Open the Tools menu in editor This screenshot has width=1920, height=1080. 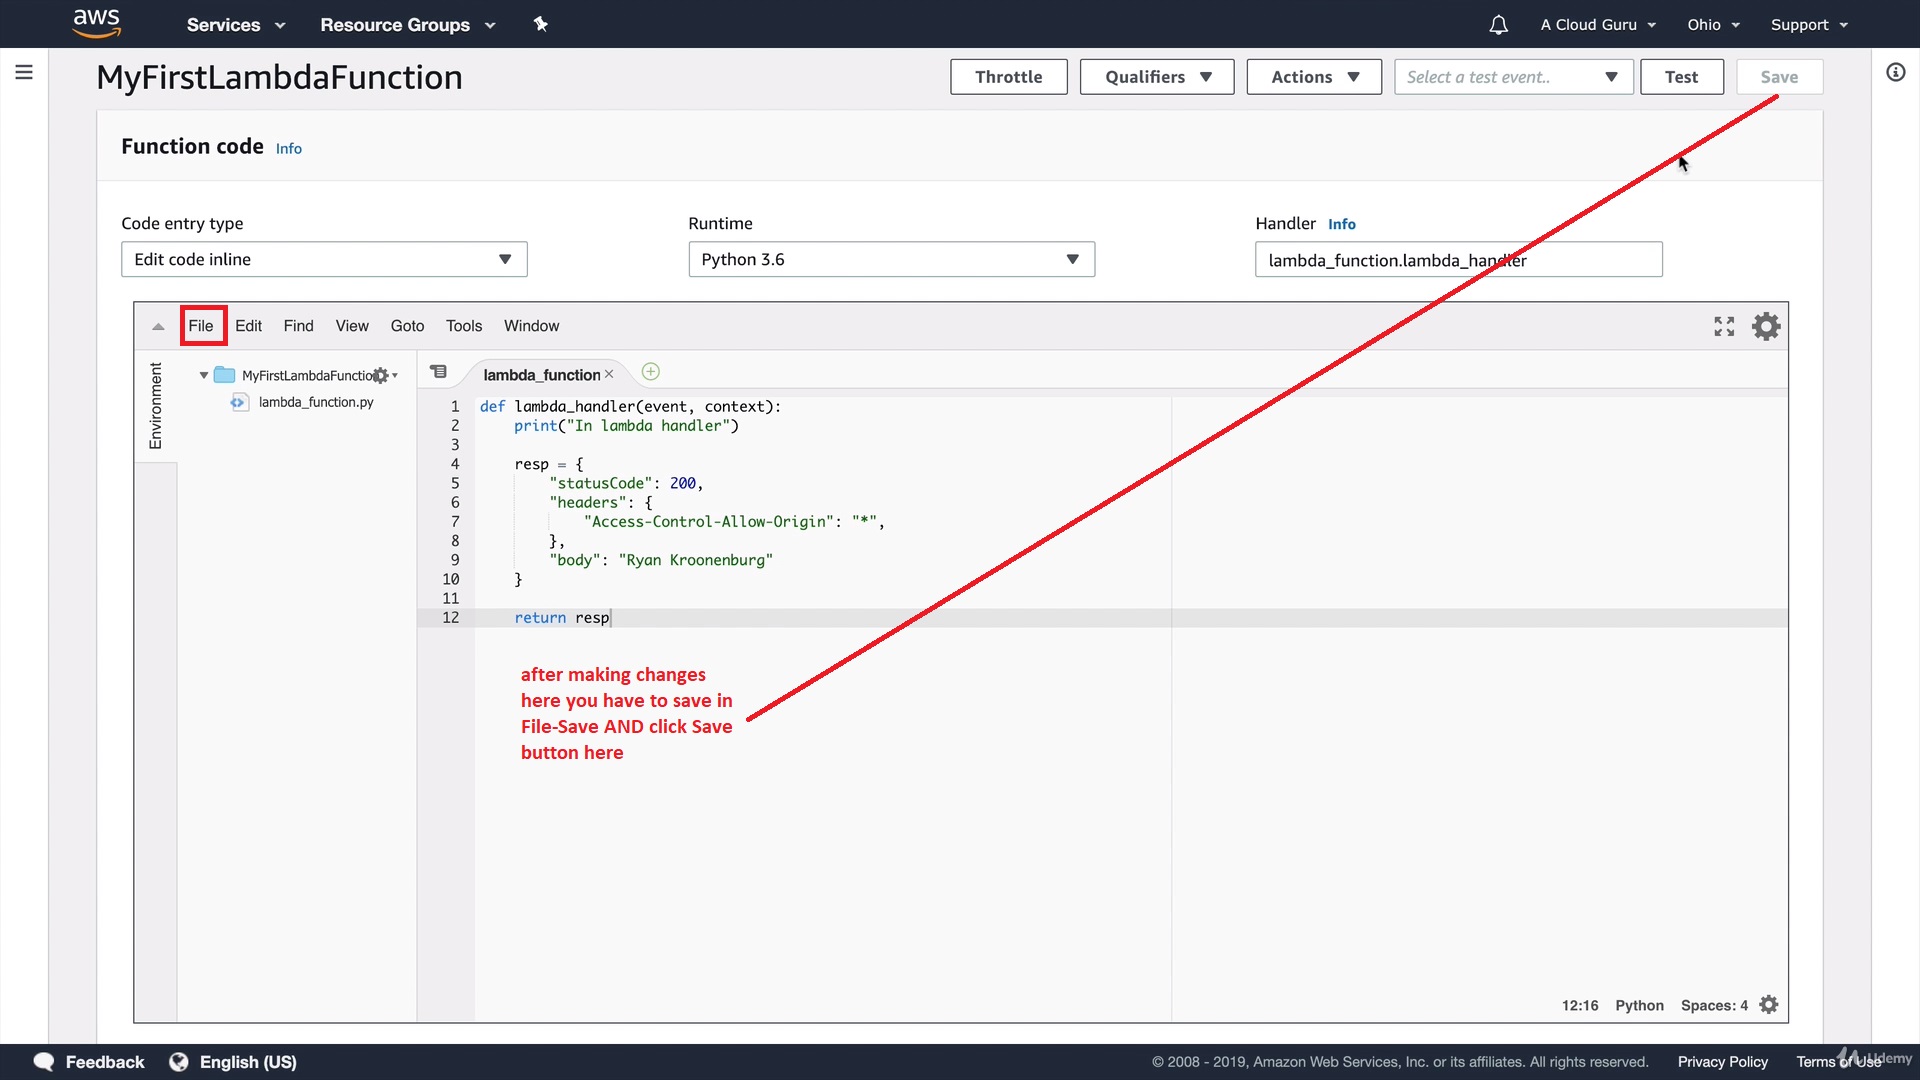tap(463, 326)
